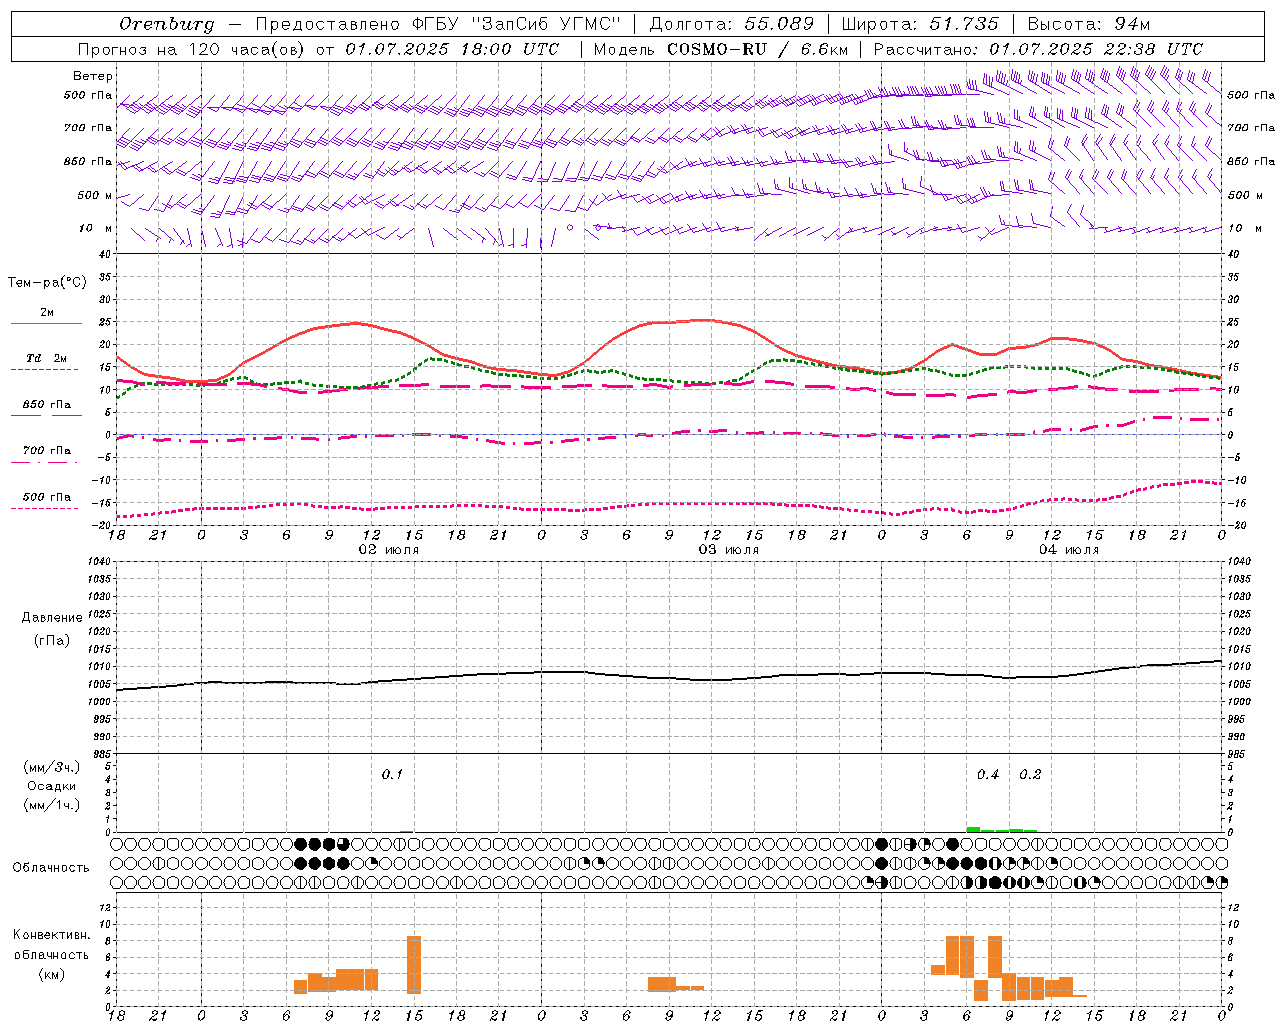Click the 0.1 precipitation value

pos(392,775)
